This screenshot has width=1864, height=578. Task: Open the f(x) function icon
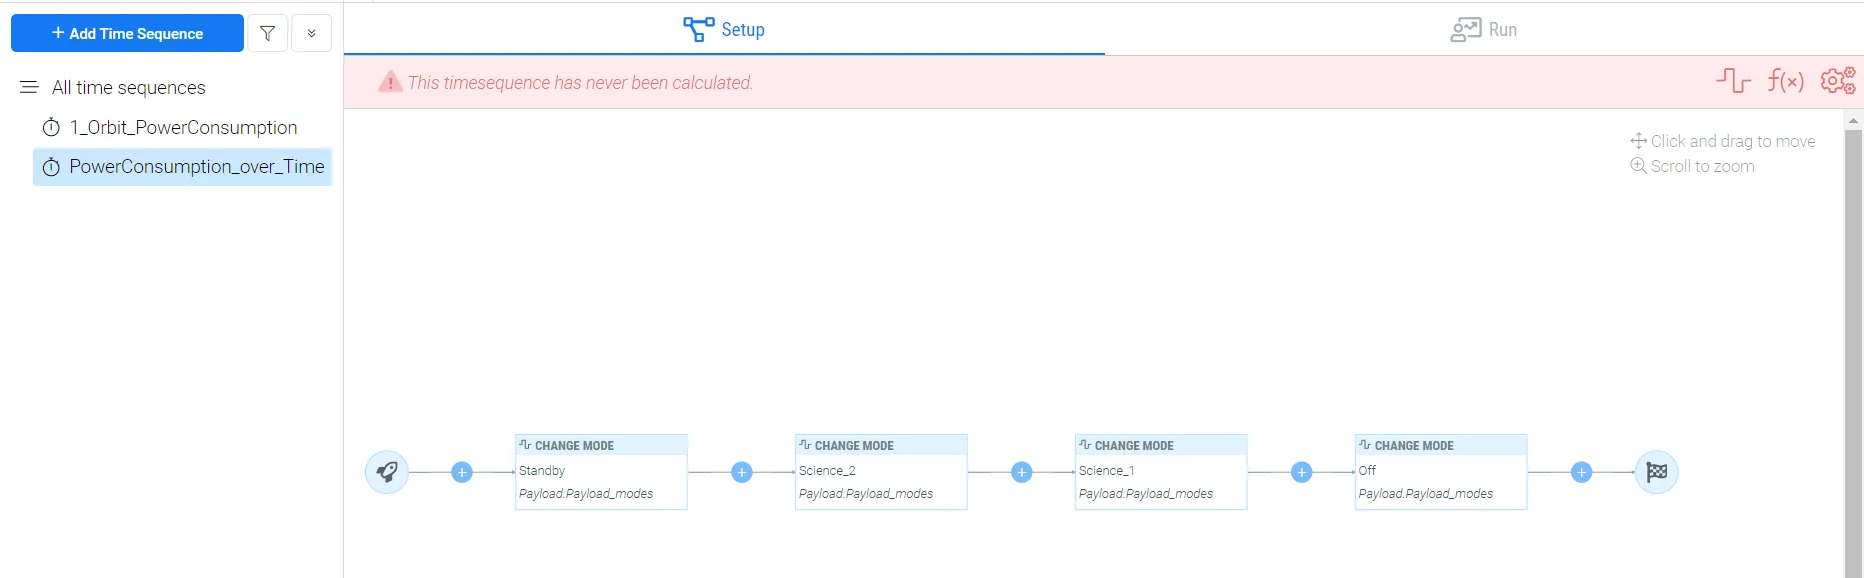point(1785,80)
